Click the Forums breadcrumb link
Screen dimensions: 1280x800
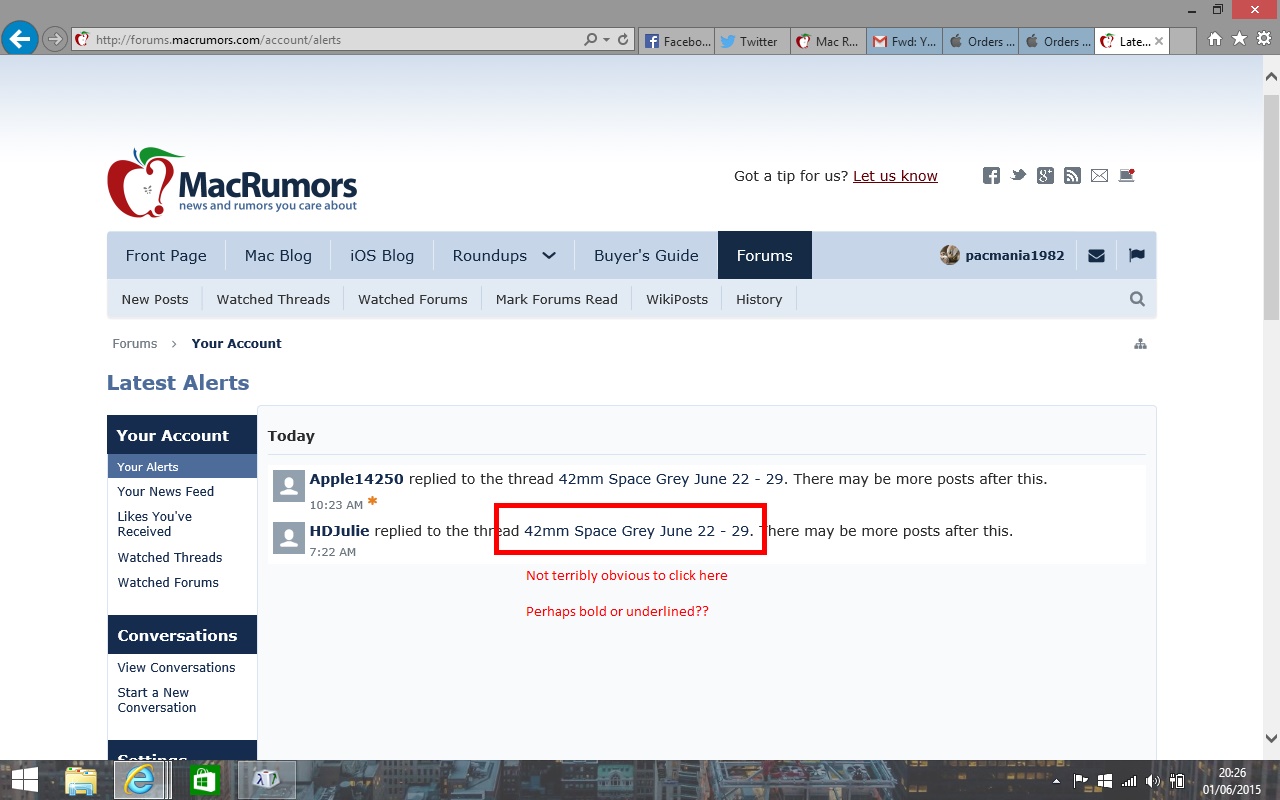pos(135,343)
